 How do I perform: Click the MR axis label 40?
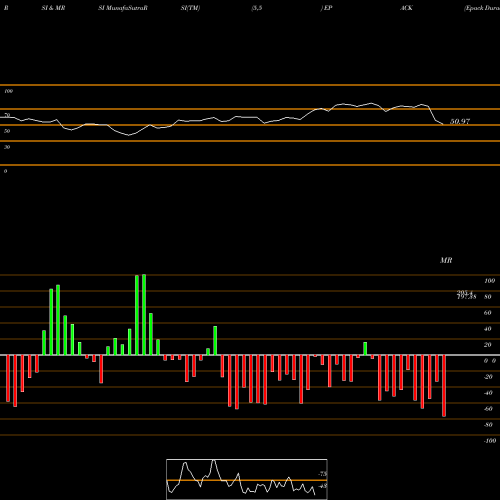[x=488, y=329]
